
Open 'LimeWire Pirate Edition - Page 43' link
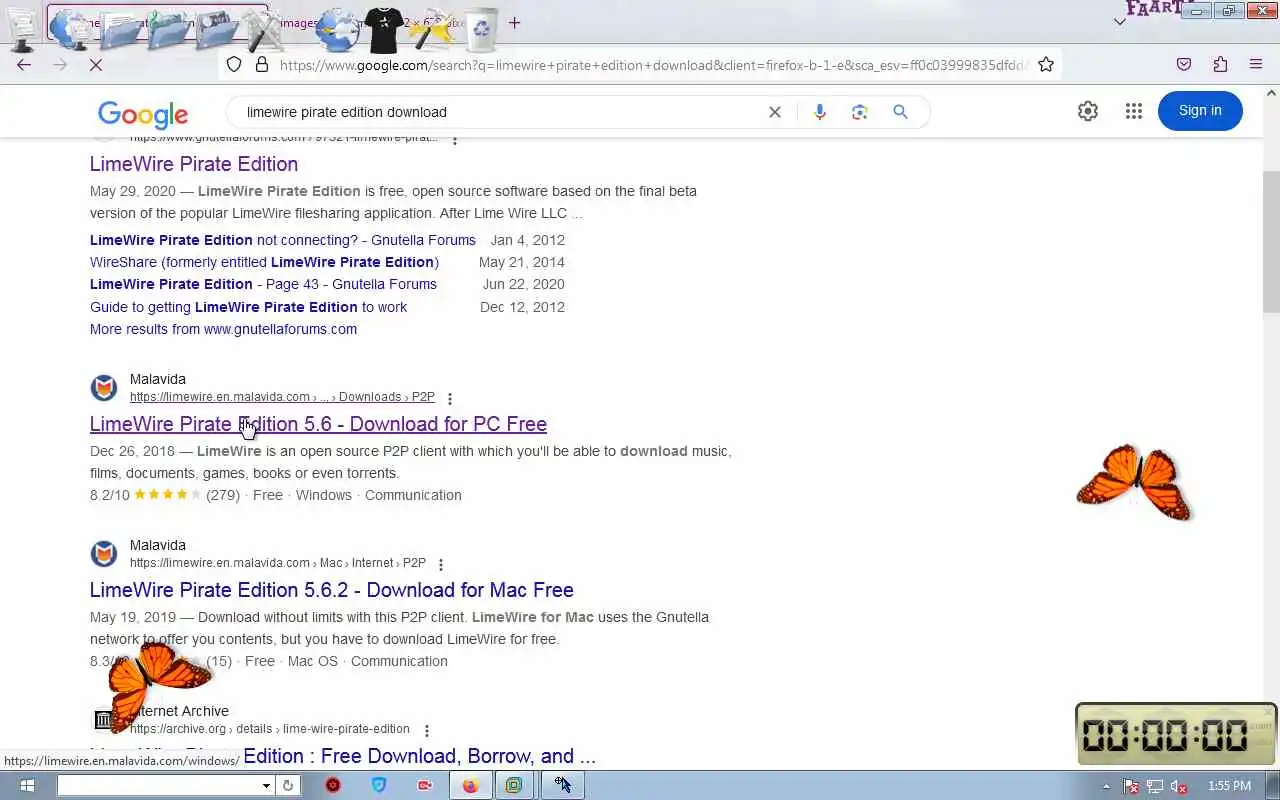[x=263, y=284]
